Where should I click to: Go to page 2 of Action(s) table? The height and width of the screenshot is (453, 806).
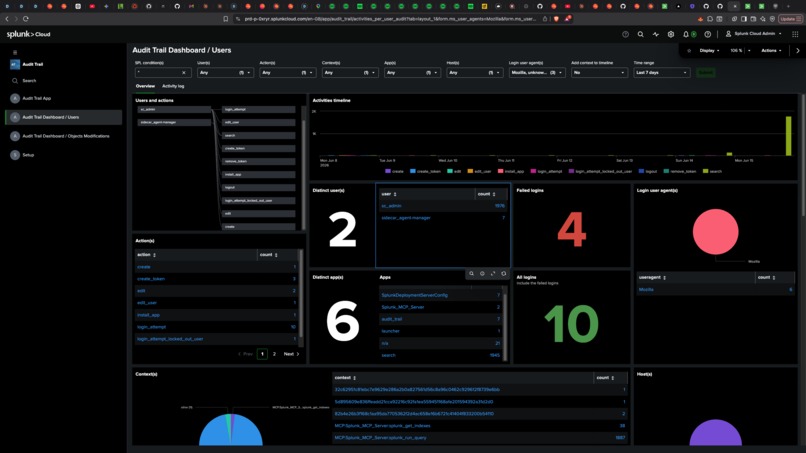[274, 354]
